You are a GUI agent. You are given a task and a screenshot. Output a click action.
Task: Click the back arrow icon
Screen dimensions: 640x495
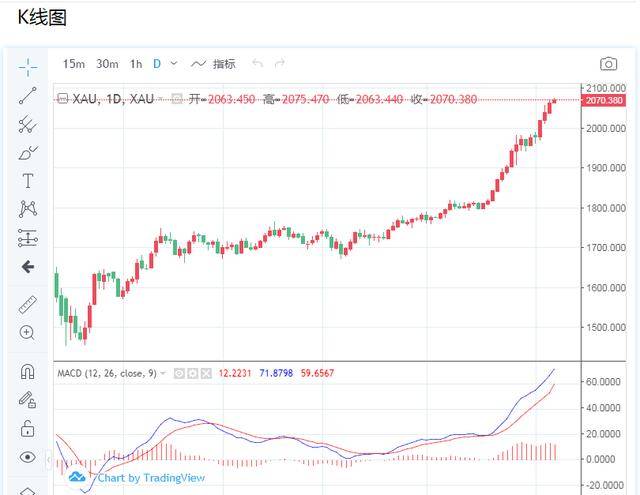click(28, 267)
